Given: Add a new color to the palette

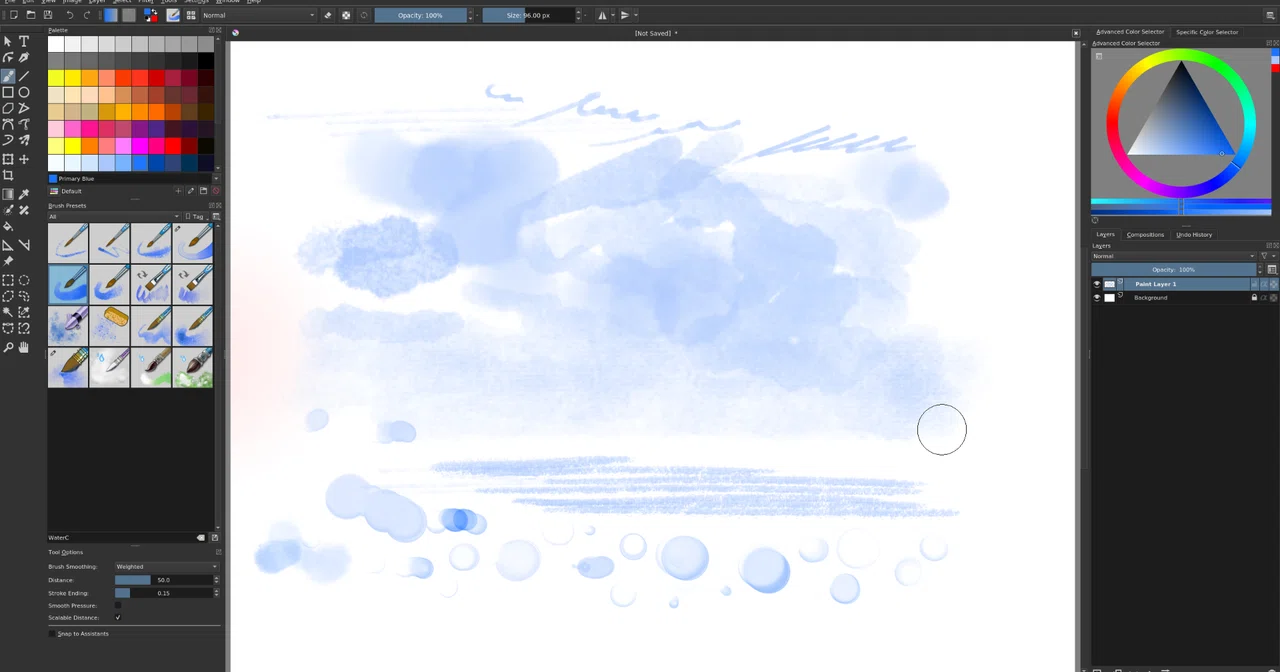Looking at the screenshot, I should pos(179,191).
